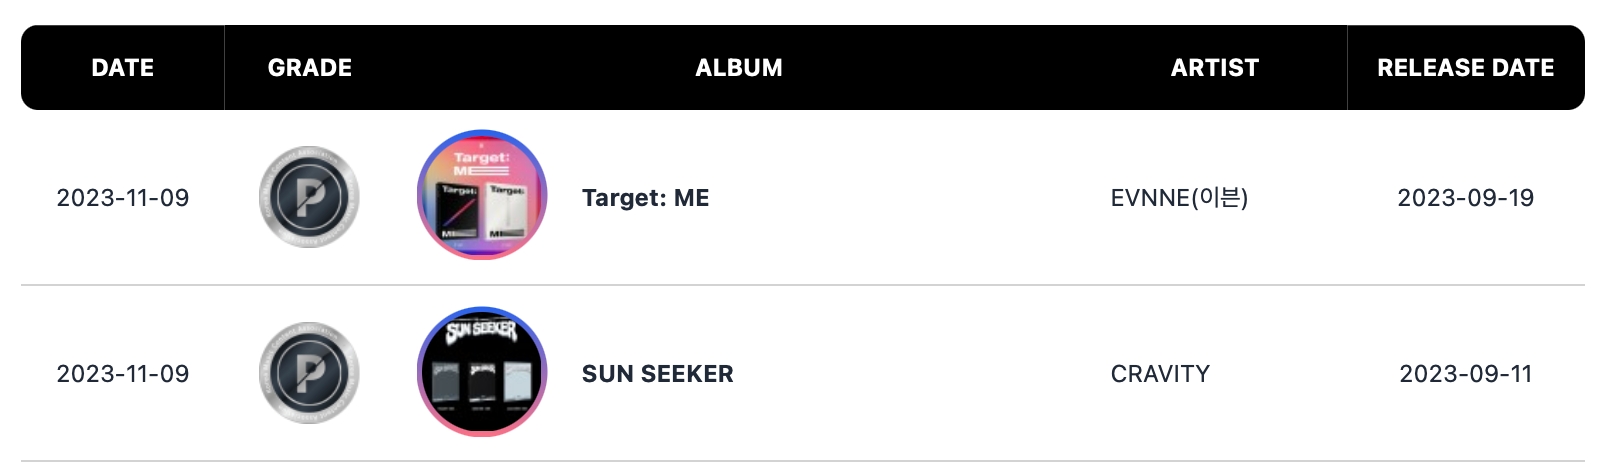Open the Target: ME album cover thumbnail
Viewport: 1611px width, 472px height.
point(482,195)
